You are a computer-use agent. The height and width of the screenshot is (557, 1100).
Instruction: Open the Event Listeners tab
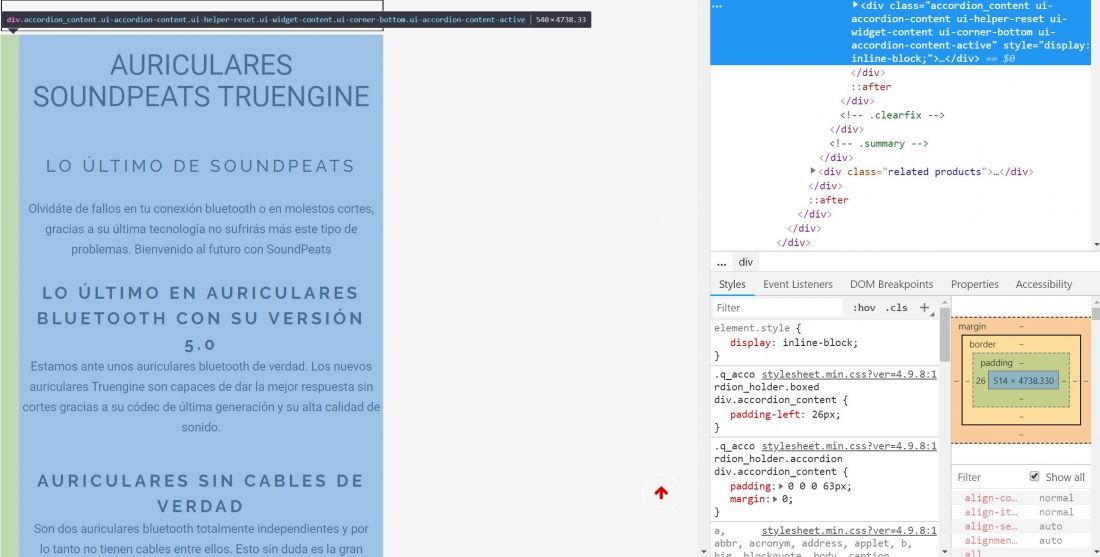tap(798, 284)
